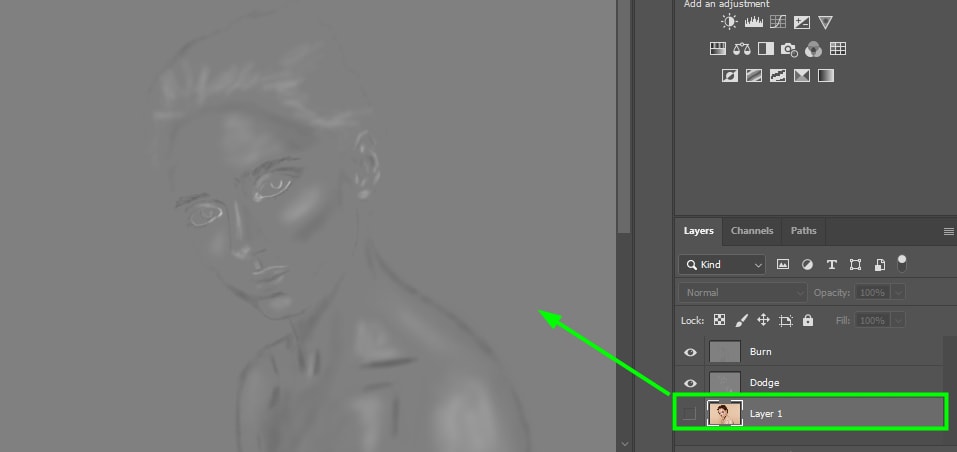
Task: Filter layers by adjustment layers
Action: click(x=807, y=264)
